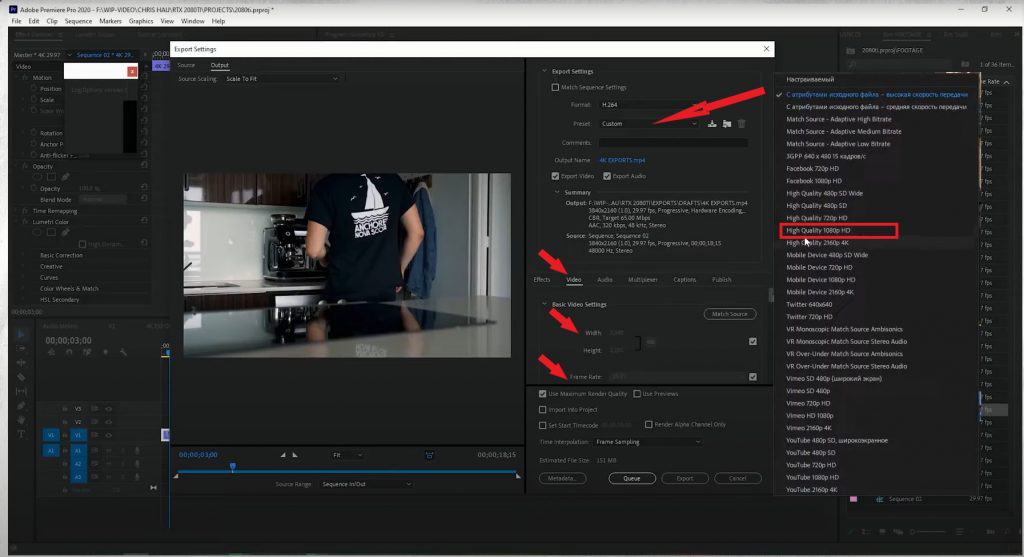The image size is (1024, 557).
Task: Open the Sequence menu
Action: click(x=78, y=21)
